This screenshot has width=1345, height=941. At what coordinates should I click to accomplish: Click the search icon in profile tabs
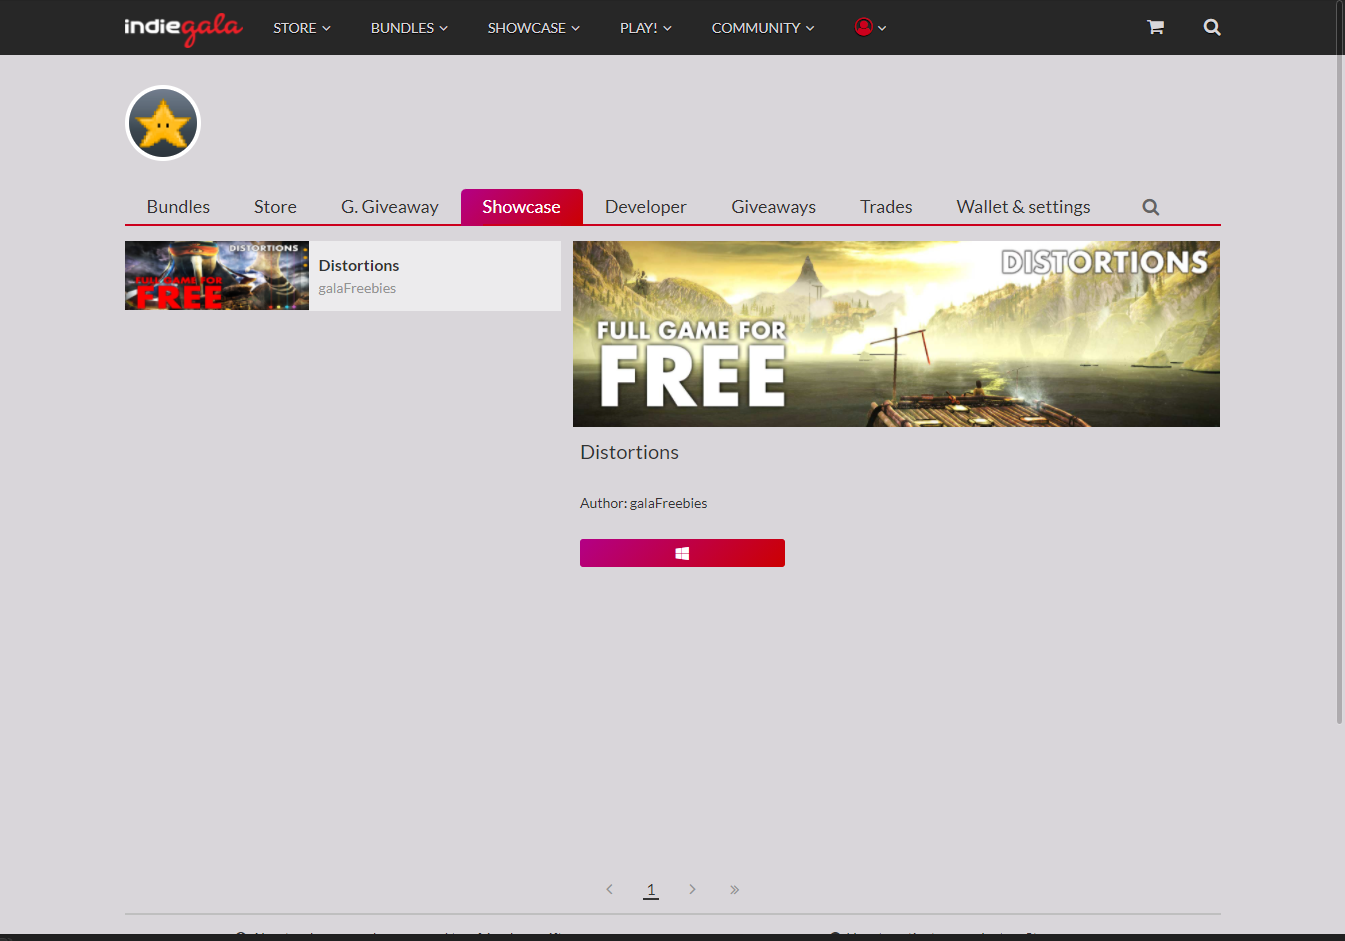pyautogui.click(x=1151, y=207)
